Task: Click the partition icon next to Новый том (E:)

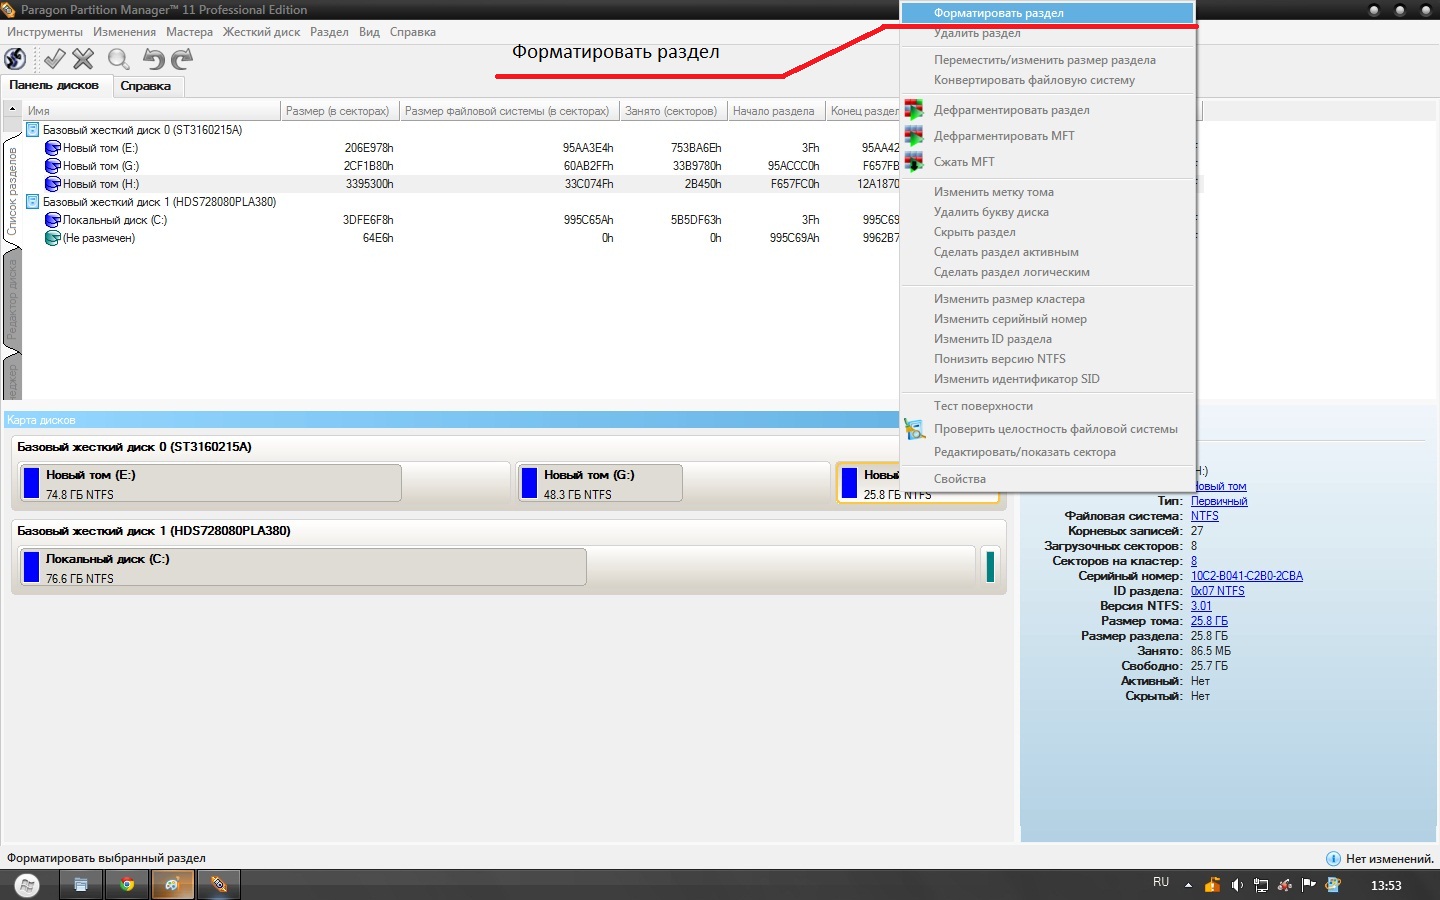Action: (x=53, y=148)
